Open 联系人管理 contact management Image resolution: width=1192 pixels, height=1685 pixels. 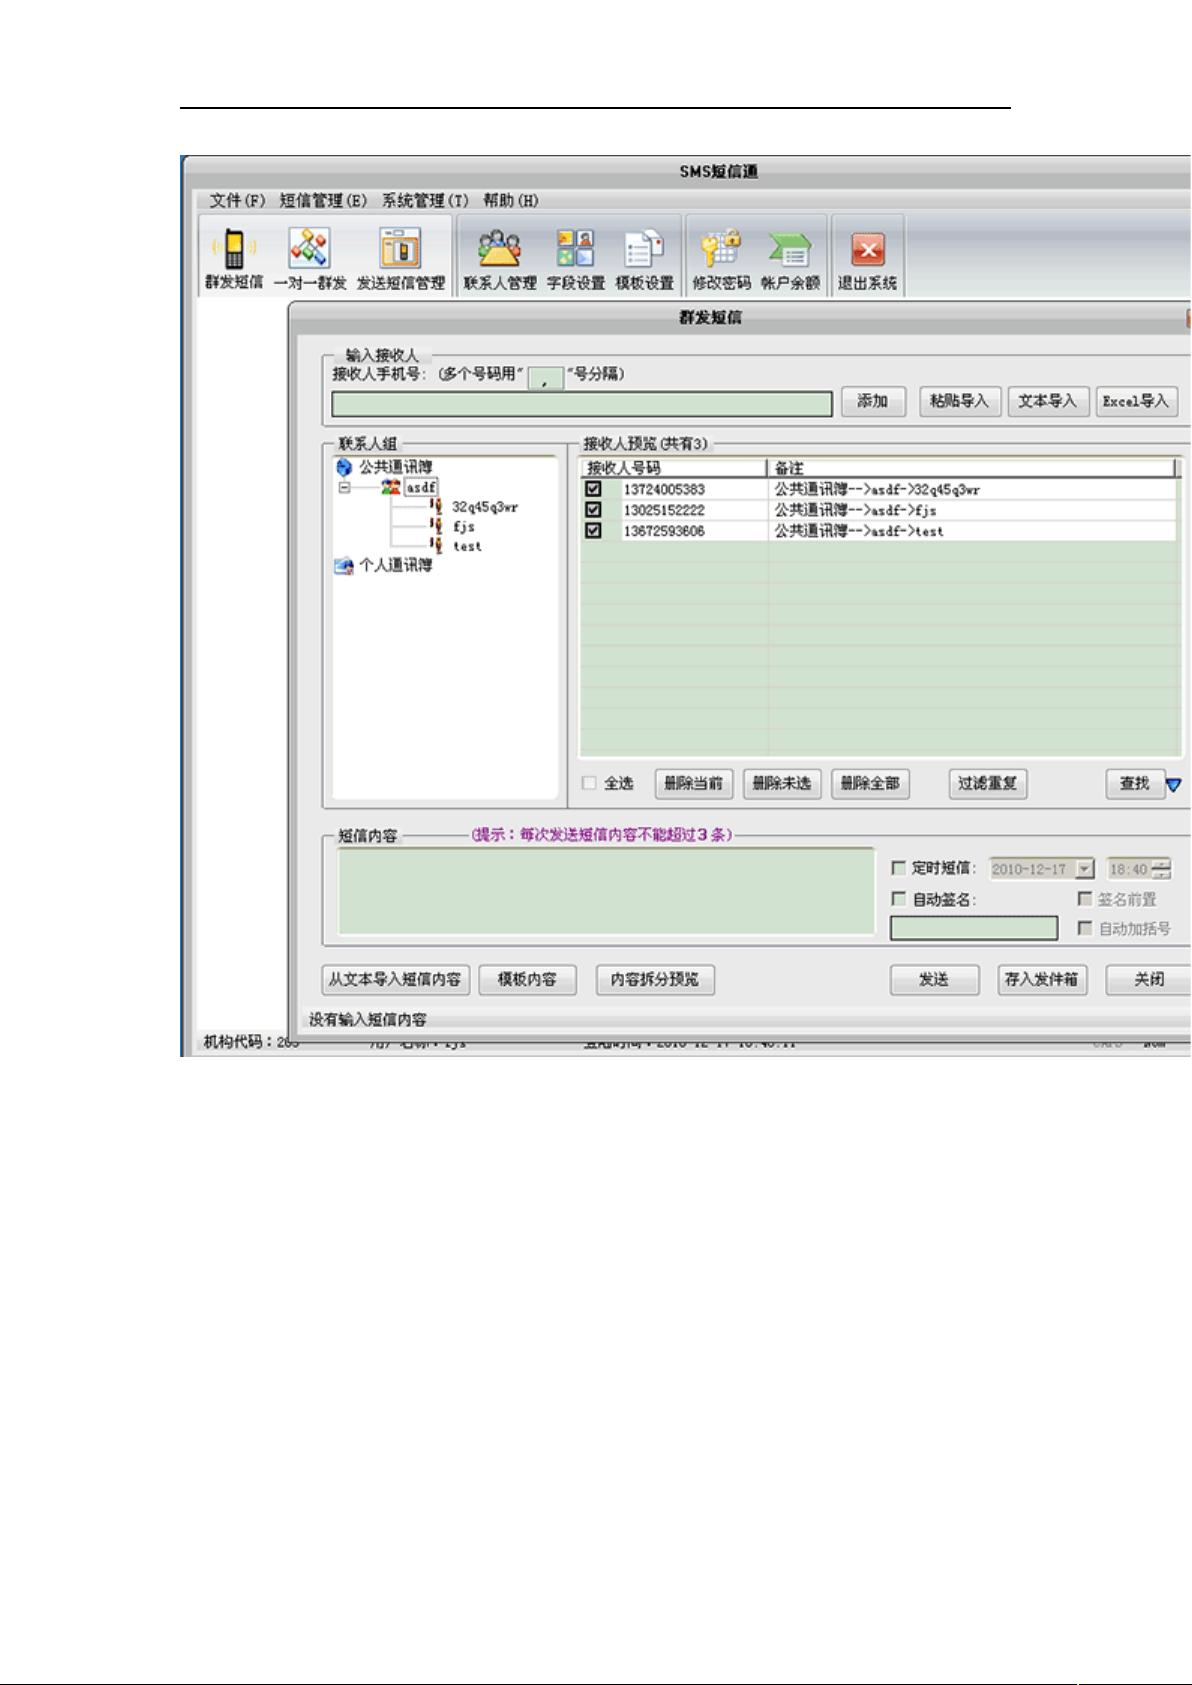(499, 257)
